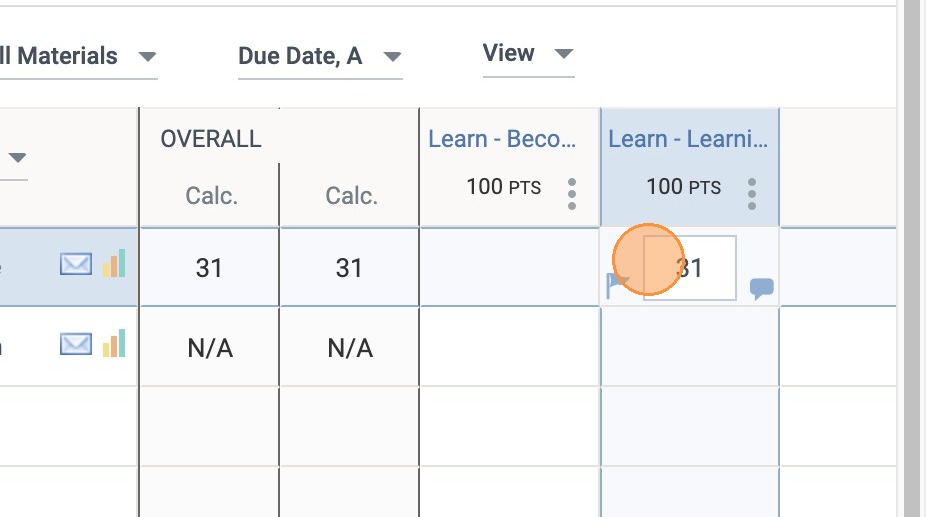The width and height of the screenshot is (926, 517).
Task: Open three-dot menu for Learn - Beco... column
Action: pyautogui.click(x=572, y=193)
